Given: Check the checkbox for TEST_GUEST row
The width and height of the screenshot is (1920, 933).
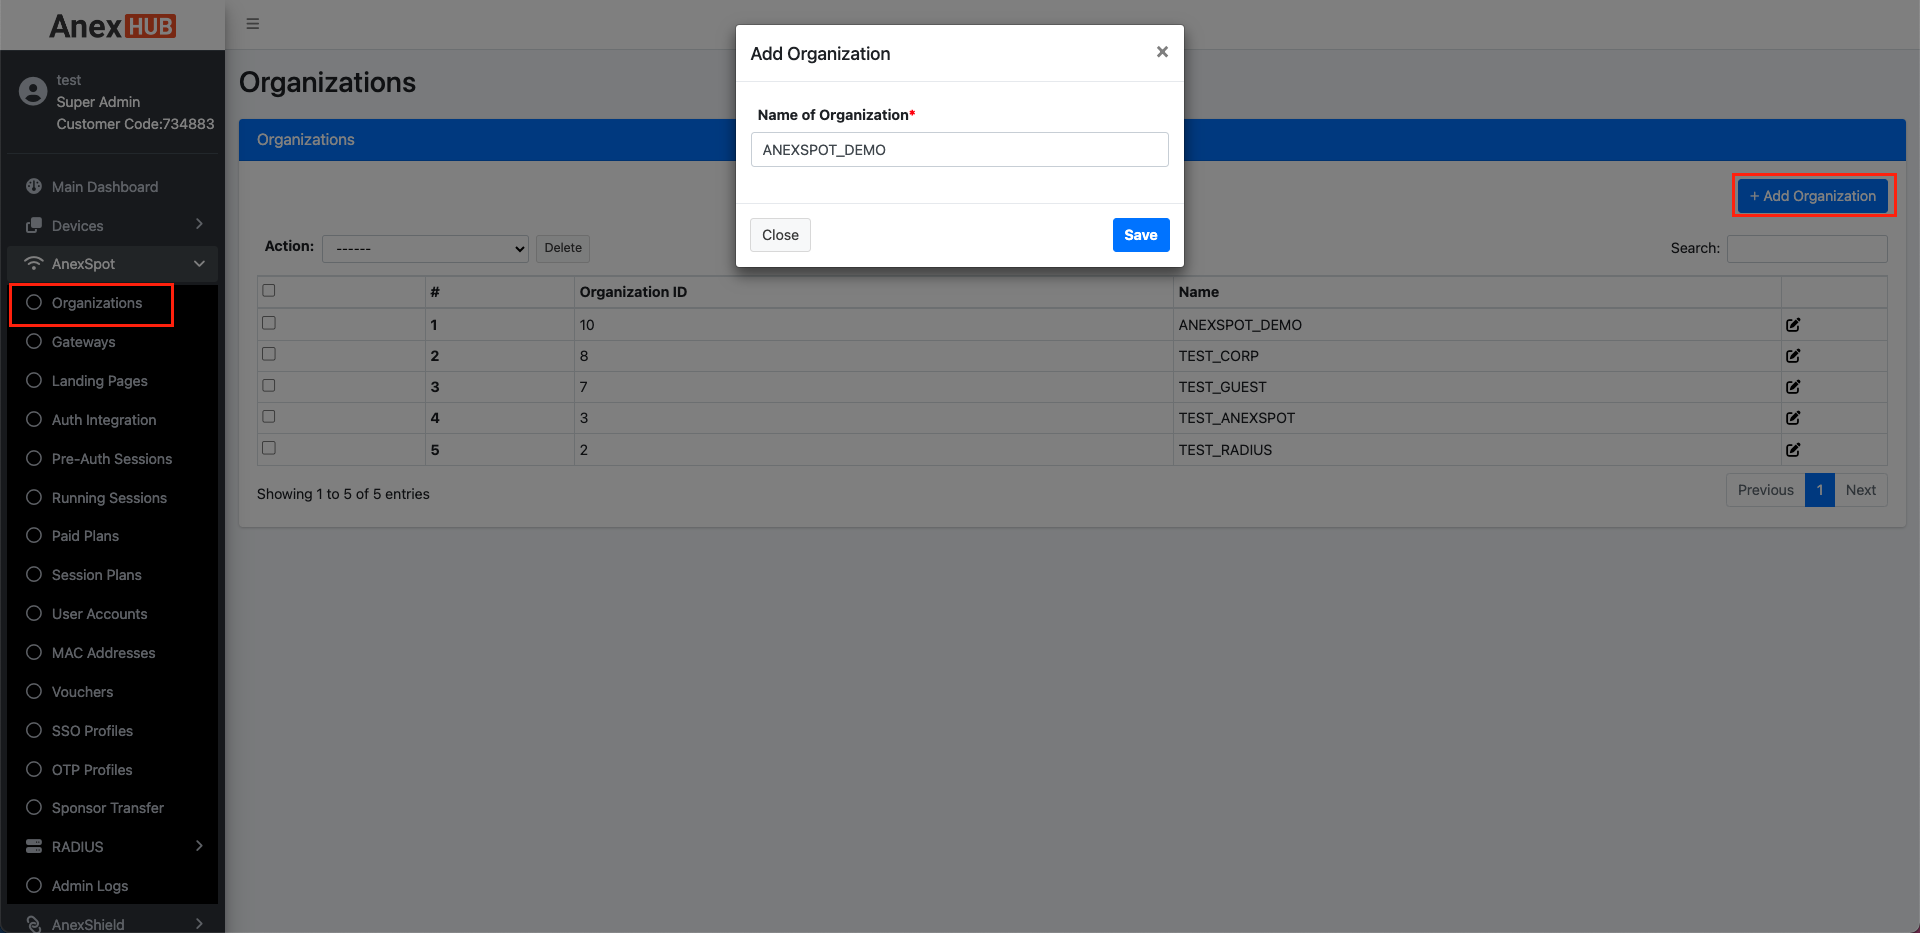Looking at the screenshot, I should point(268,385).
